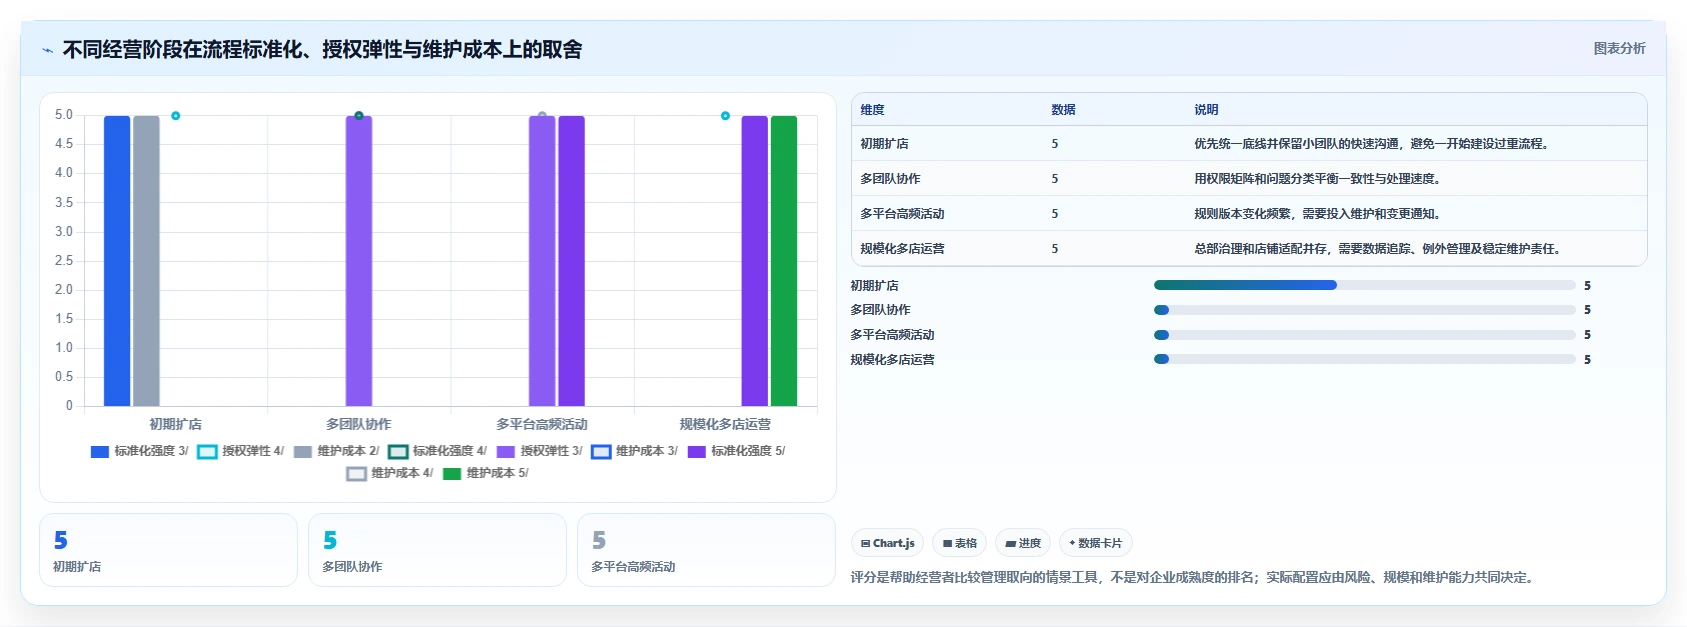Click the 规模化多店运营 x-axis label
Image resolution: width=1687 pixels, height=627 pixels.
[x=725, y=424]
